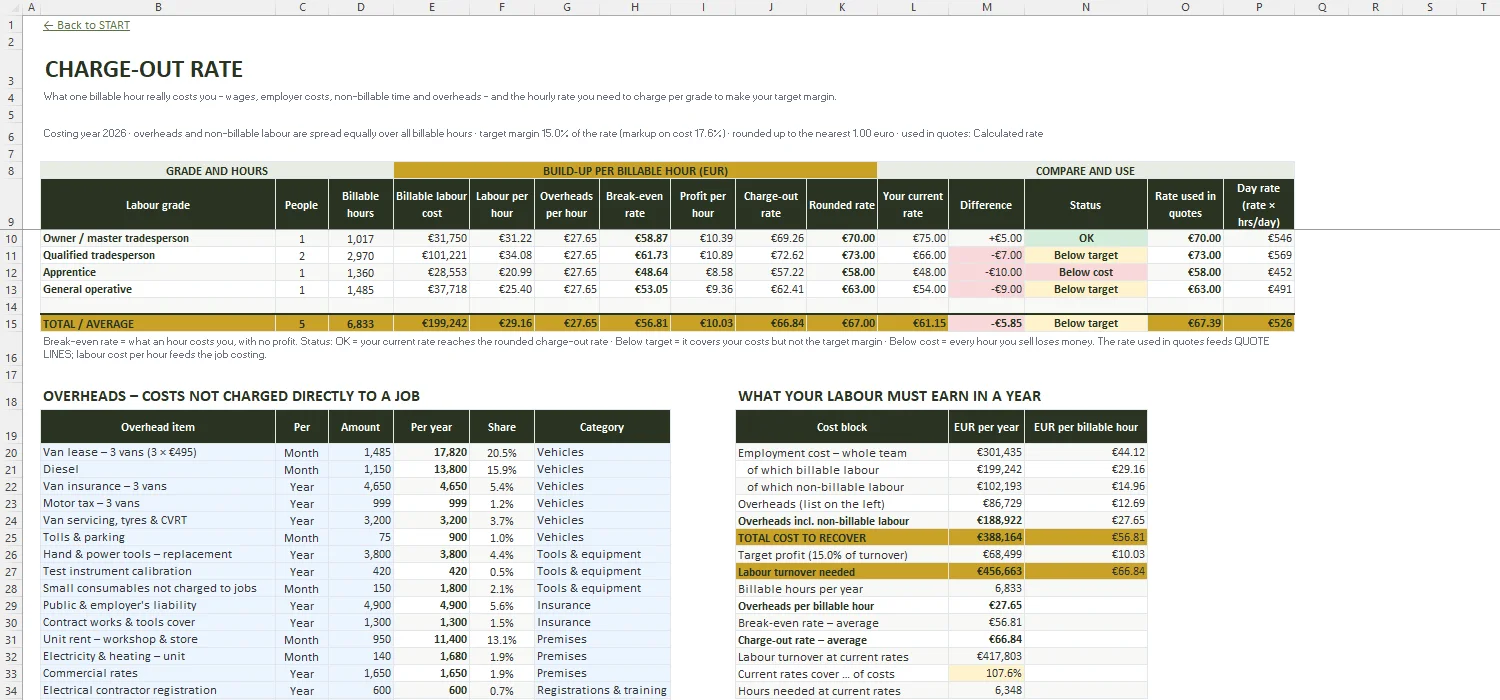Click 'BUILD-UP PER BILLABLE HOUR (EUR)' banner

pos(635,170)
